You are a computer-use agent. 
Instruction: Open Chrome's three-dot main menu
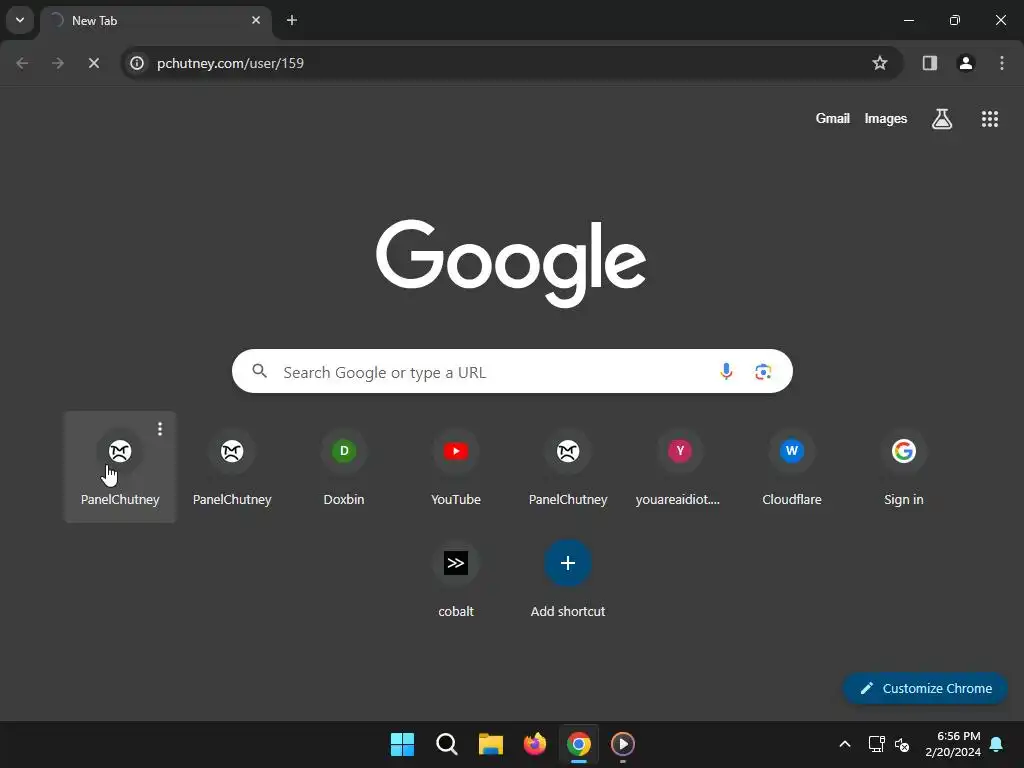1001,63
